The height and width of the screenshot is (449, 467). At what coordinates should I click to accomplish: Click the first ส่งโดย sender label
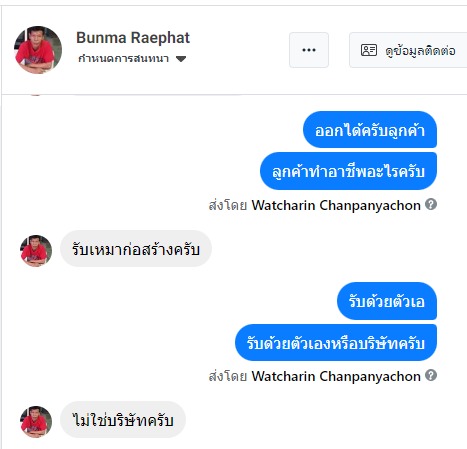(228, 205)
